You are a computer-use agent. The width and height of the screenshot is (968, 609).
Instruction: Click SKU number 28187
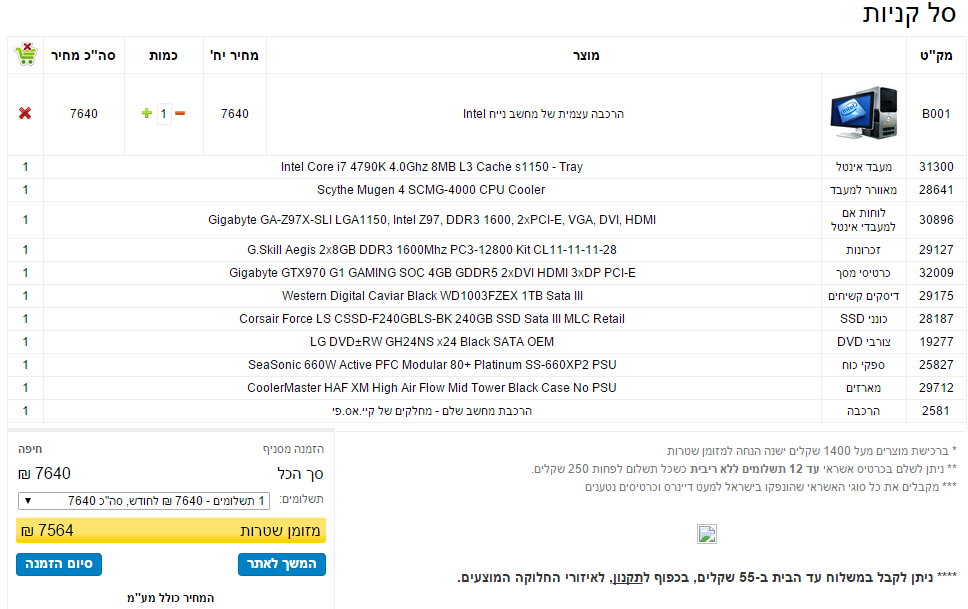click(936, 319)
